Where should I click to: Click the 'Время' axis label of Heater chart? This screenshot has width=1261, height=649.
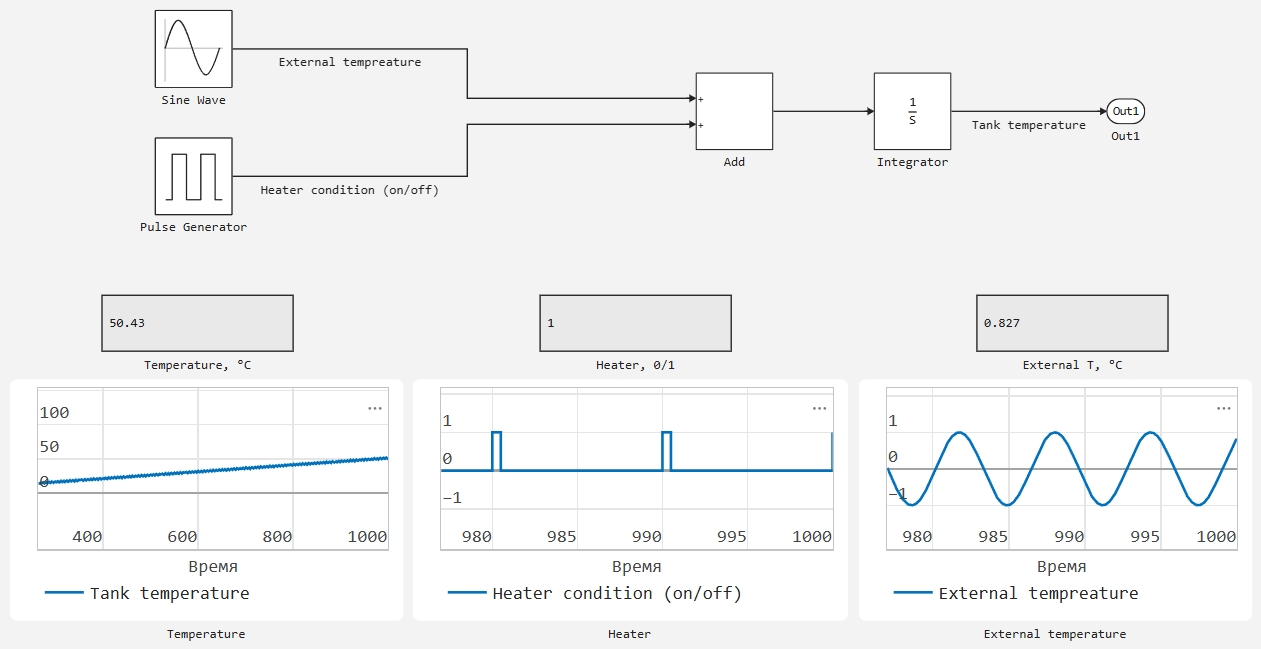click(637, 567)
